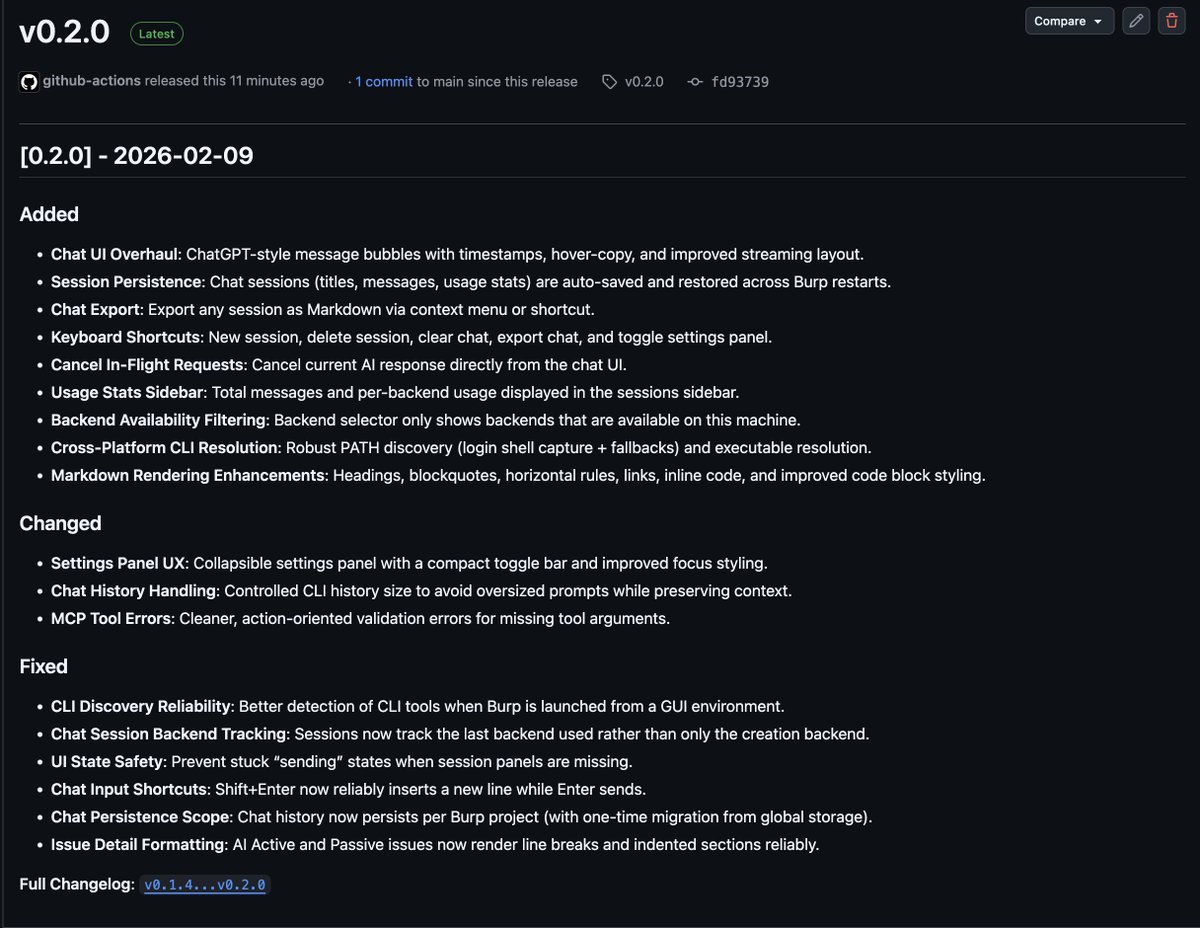Click 'Chat Persistence Scope' bullet text
The image size is (1200, 928).
tap(140, 817)
